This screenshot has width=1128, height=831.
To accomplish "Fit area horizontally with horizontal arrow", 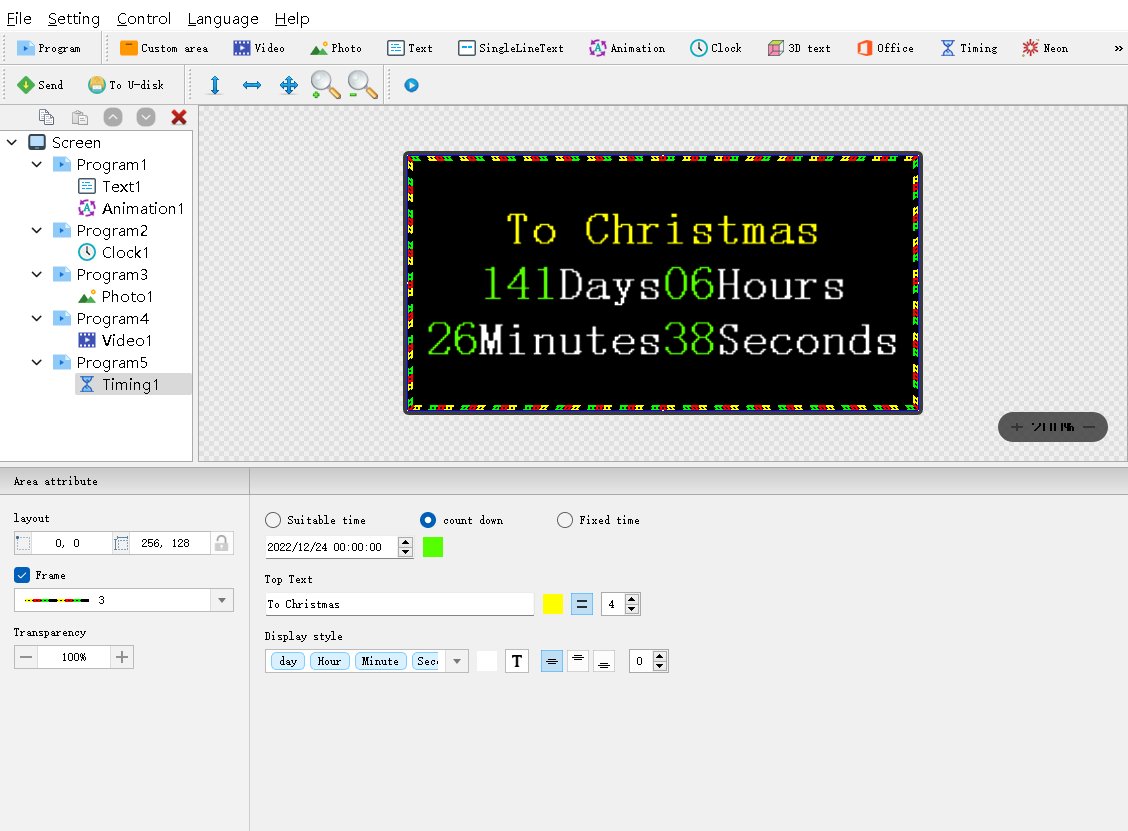I will pos(252,85).
